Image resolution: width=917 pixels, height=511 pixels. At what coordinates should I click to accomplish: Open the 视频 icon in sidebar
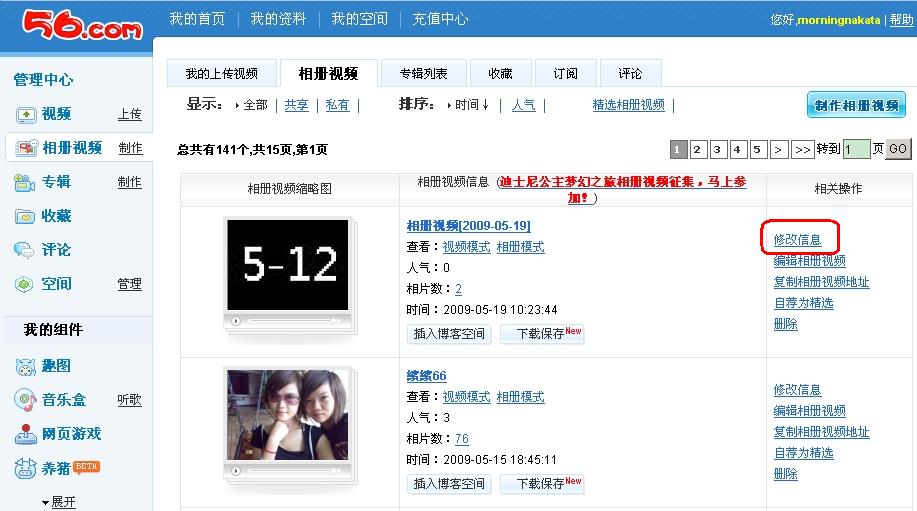pos(25,114)
